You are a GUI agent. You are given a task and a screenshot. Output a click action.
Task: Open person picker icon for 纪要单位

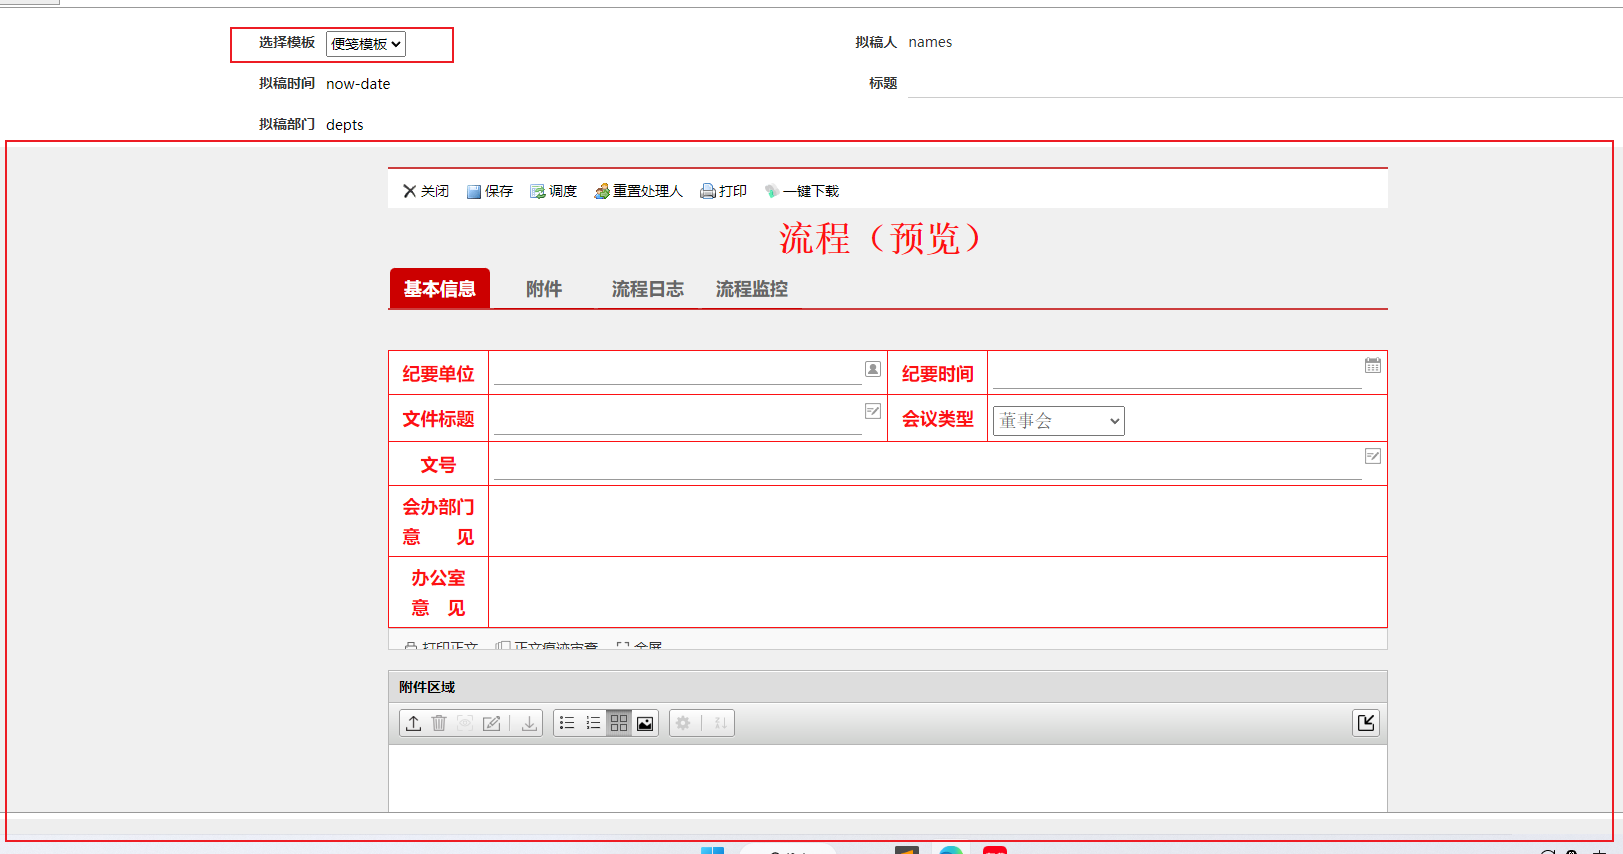coord(873,369)
